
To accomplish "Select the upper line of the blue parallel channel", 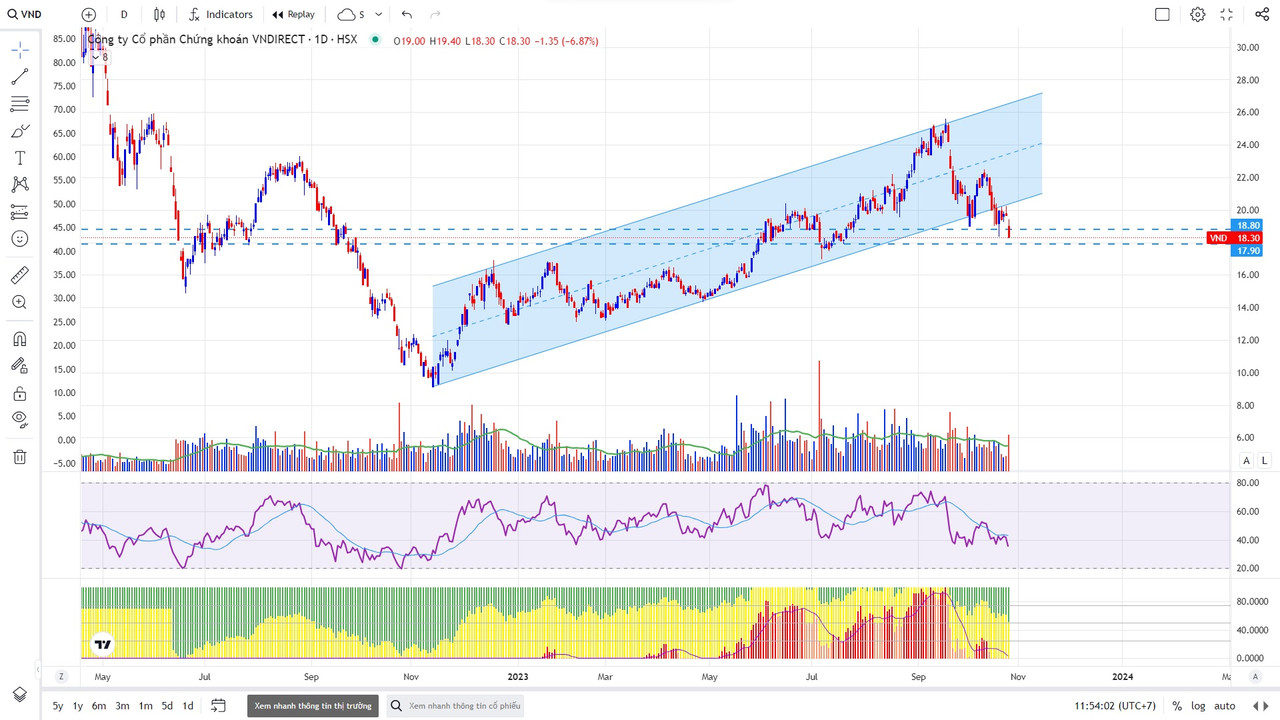I will (x=737, y=190).
